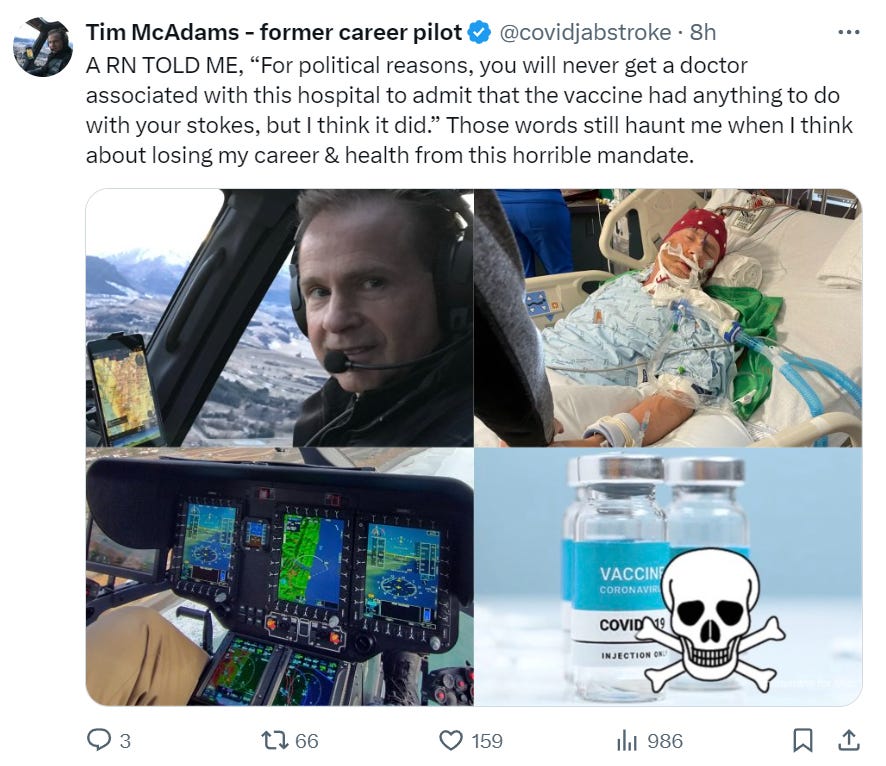
Task: Open the reply comment icon
Action: click(99, 740)
